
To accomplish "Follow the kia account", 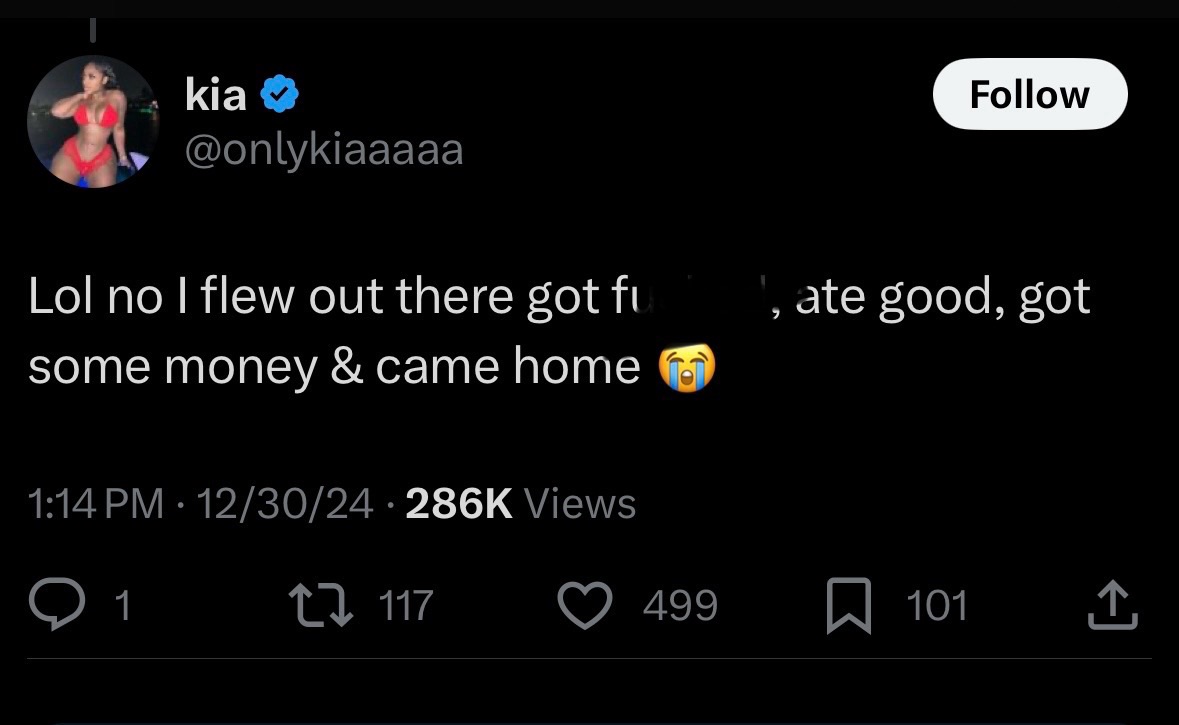I will (1029, 94).
